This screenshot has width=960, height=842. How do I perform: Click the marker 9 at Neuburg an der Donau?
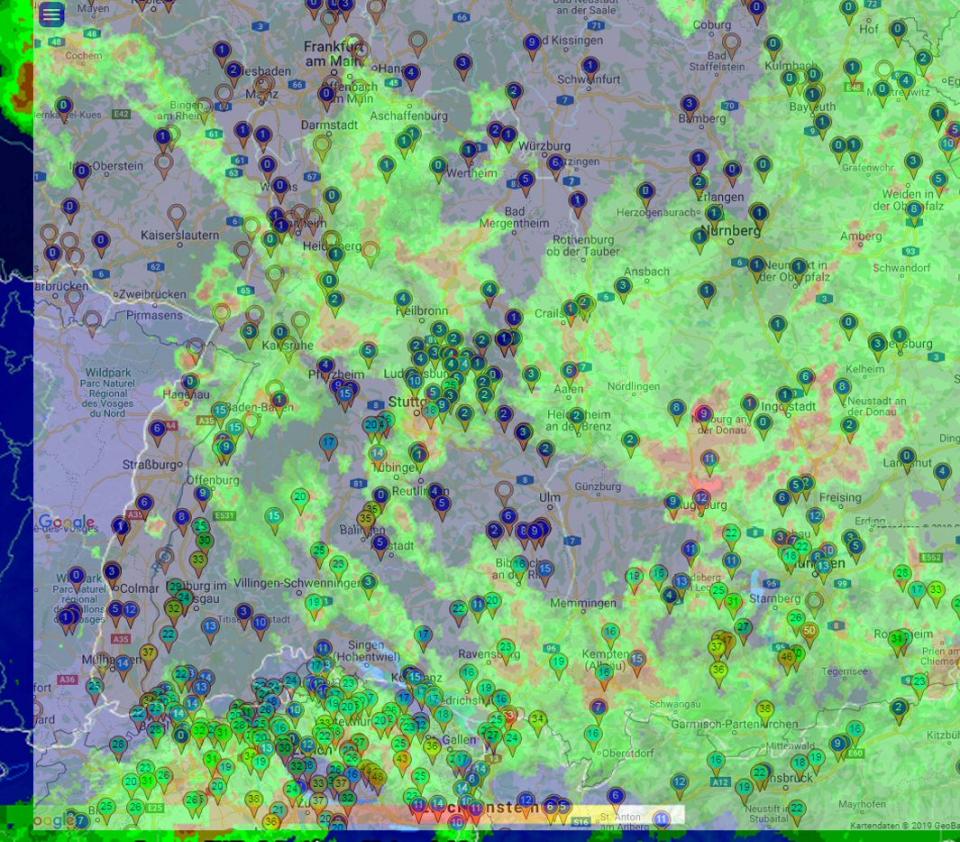point(703,415)
